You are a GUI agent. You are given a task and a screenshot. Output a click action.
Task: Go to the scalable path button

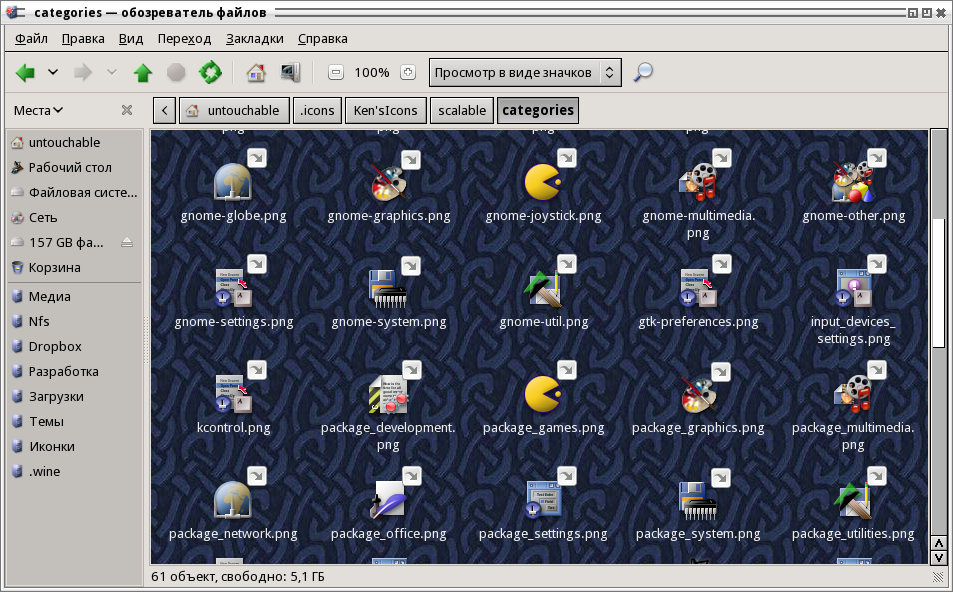pos(462,110)
